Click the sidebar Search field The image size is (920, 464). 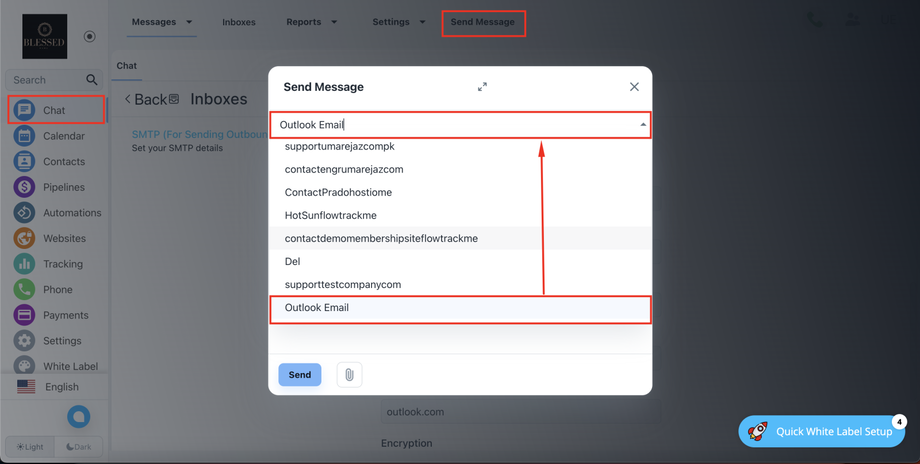[45, 80]
